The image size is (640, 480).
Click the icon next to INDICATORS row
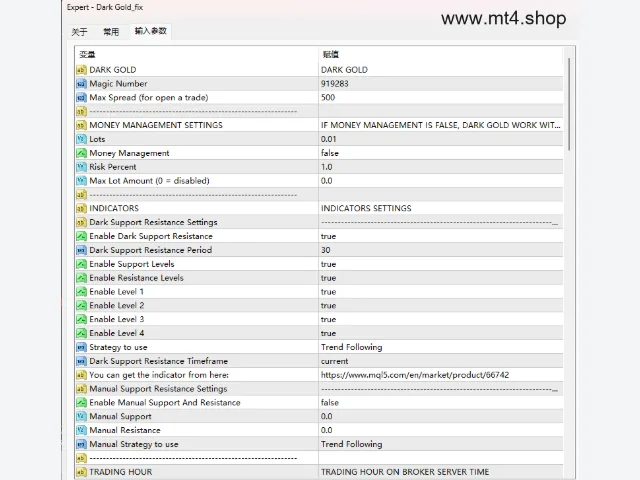point(81,209)
